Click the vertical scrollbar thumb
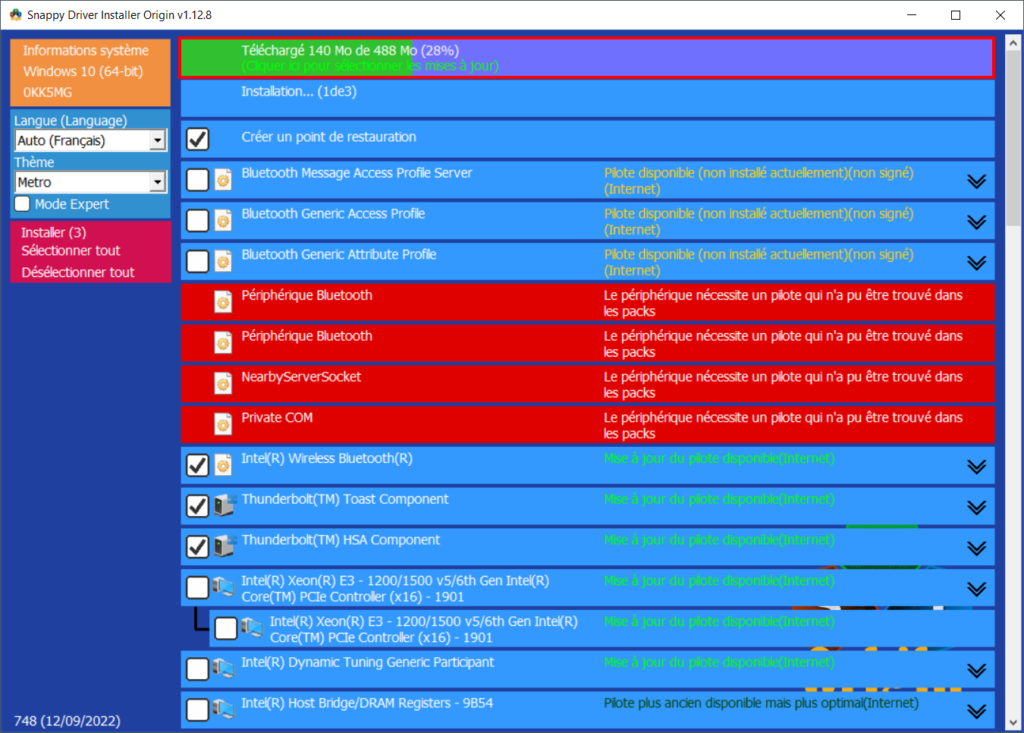 coord(1013,139)
